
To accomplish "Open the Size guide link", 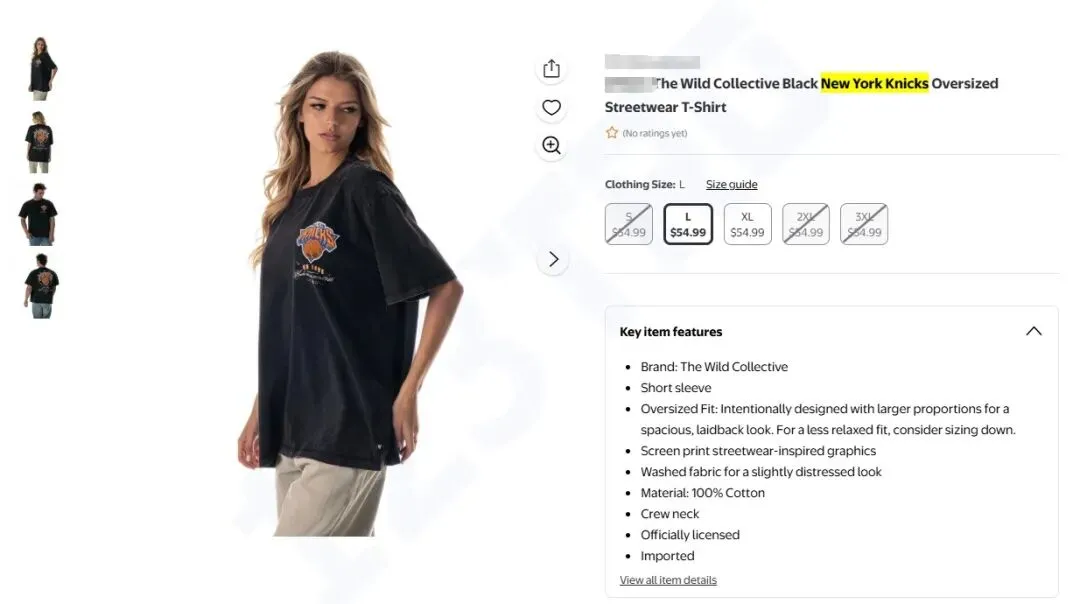I will click(731, 185).
